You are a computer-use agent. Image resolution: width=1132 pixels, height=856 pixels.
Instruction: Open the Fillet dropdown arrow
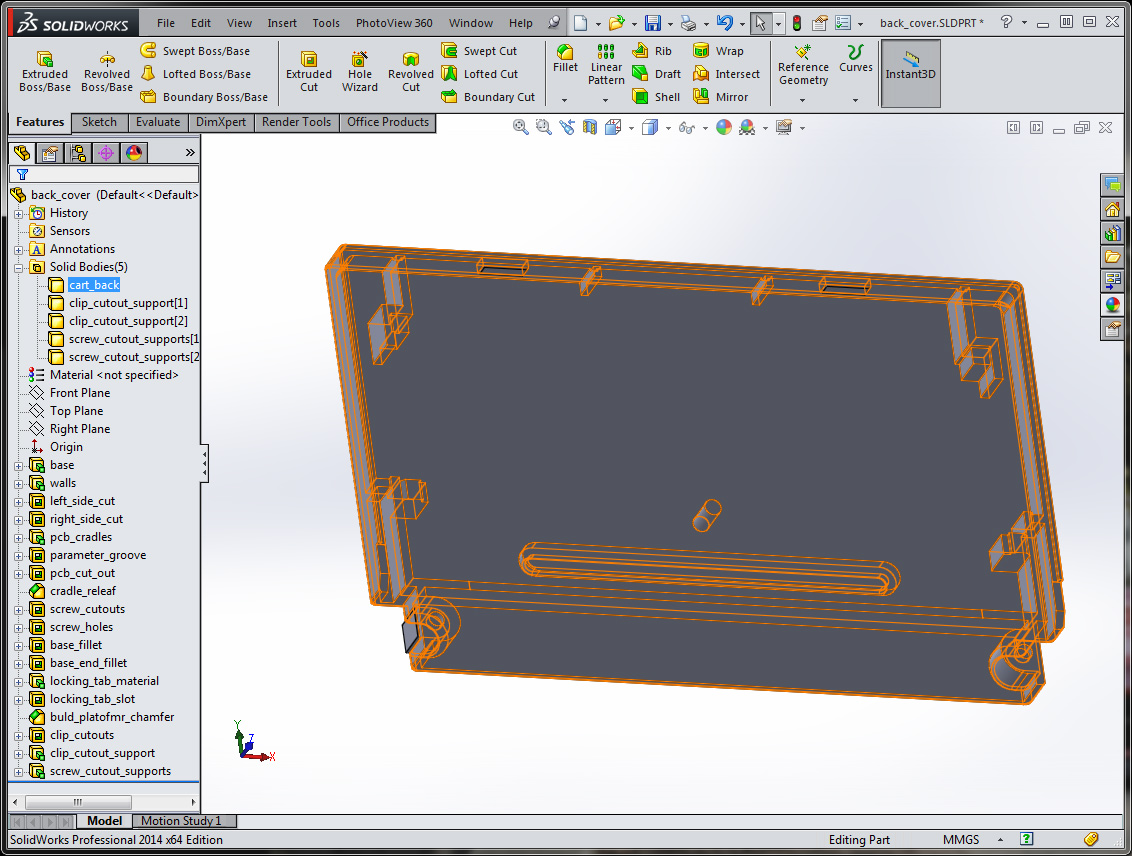[x=565, y=100]
